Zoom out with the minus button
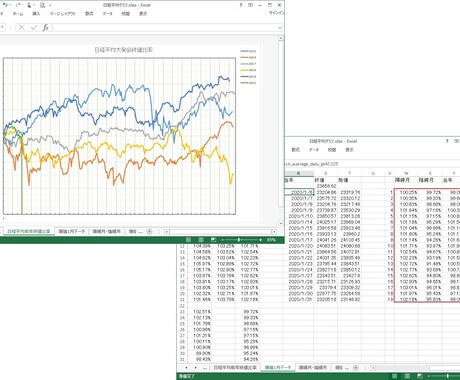The image size is (460, 380). 223,240
